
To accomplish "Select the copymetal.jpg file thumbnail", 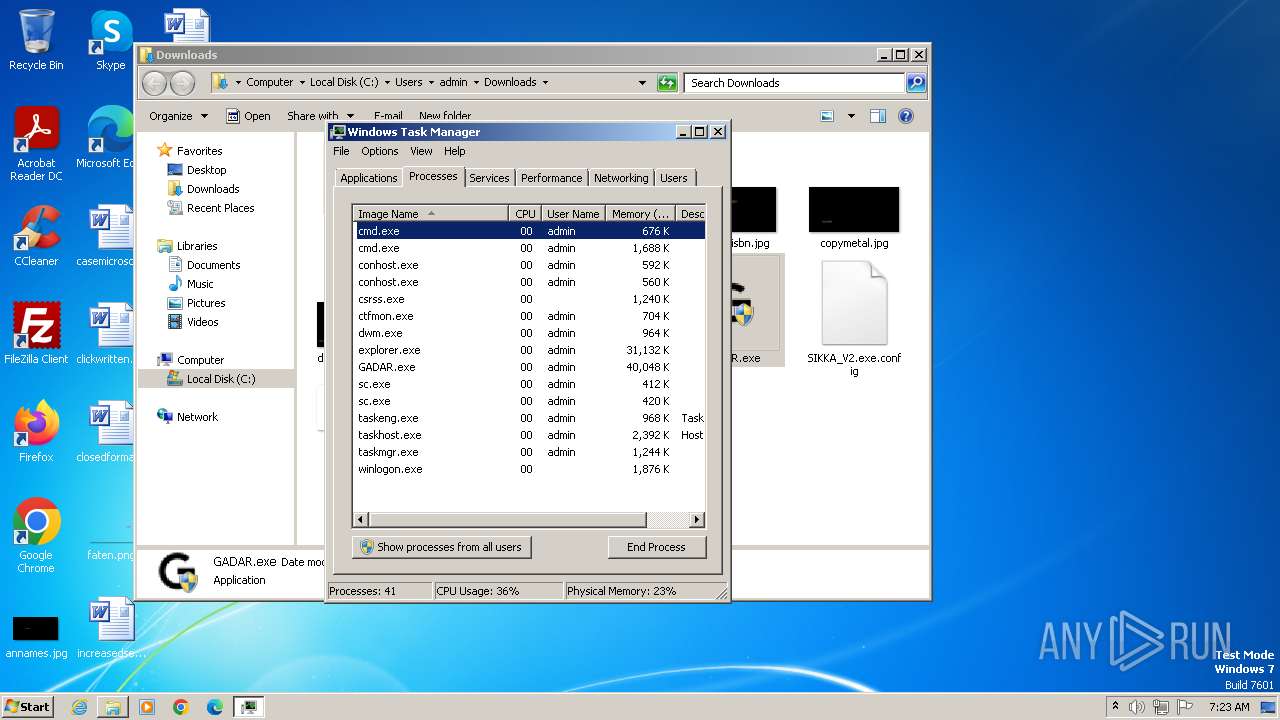I will point(854,217).
